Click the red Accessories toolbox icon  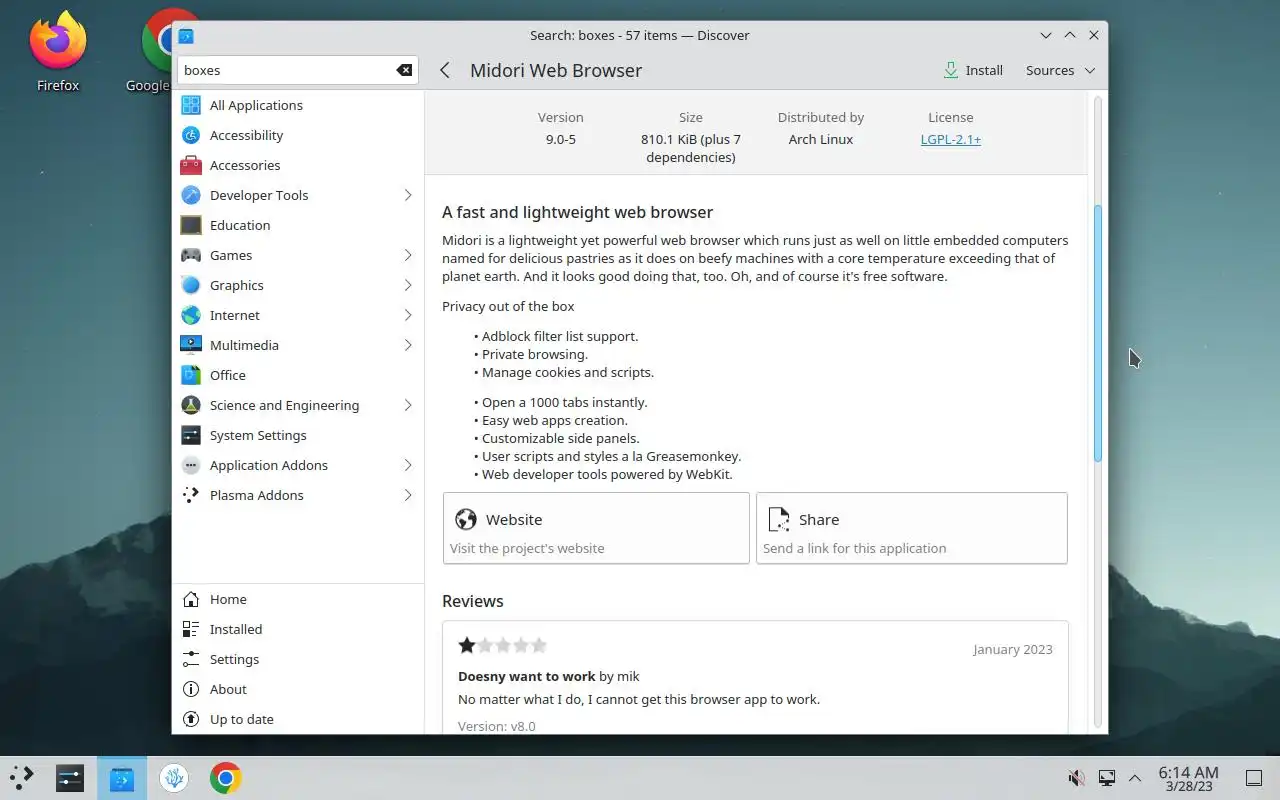click(x=191, y=165)
